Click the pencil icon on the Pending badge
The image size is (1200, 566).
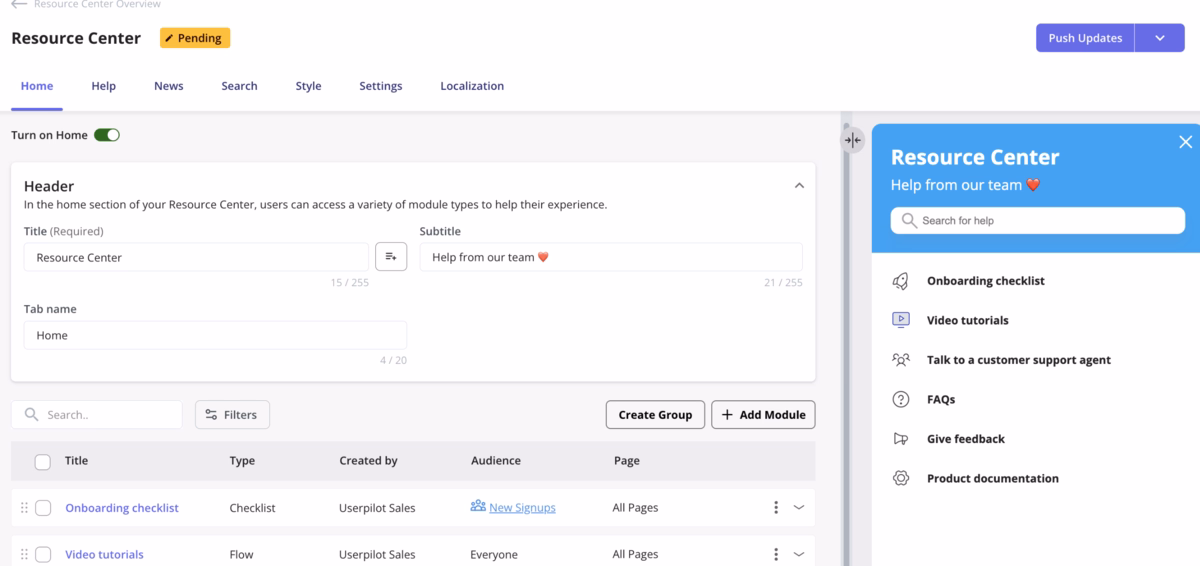point(169,38)
